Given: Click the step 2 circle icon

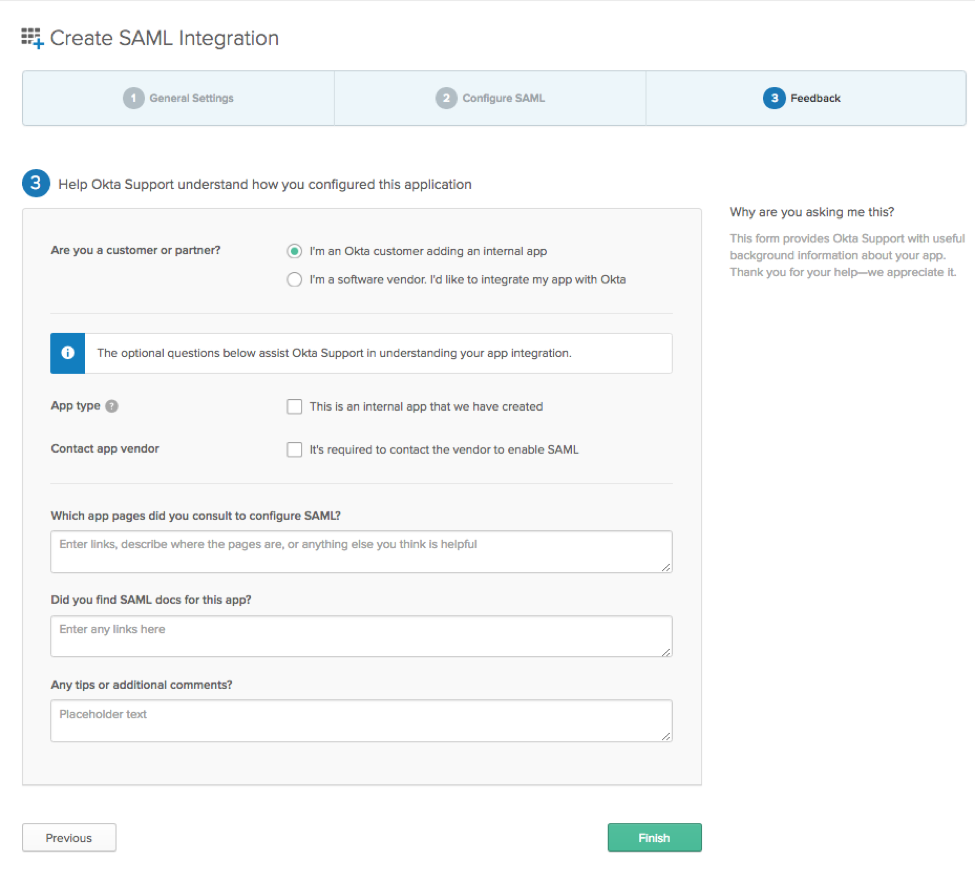Looking at the screenshot, I should [x=446, y=98].
